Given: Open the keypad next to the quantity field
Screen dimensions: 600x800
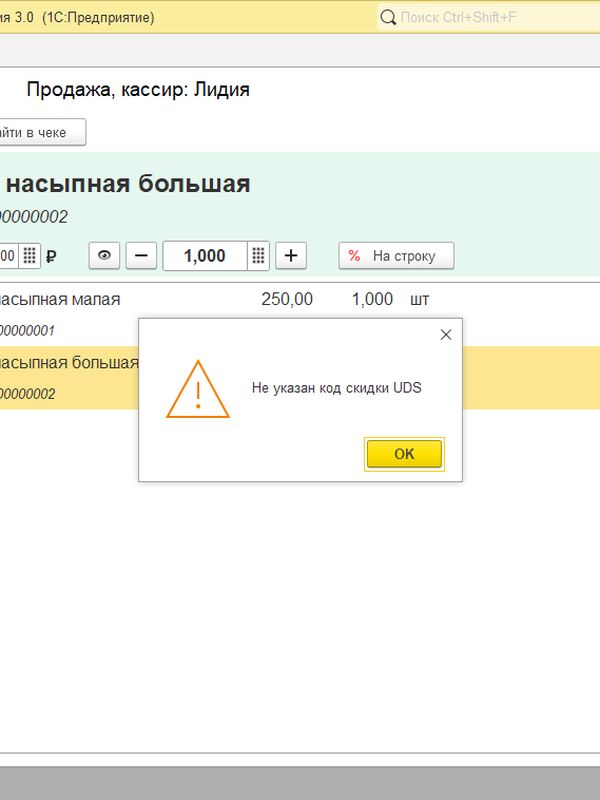Looking at the screenshot, I should 259,256.
